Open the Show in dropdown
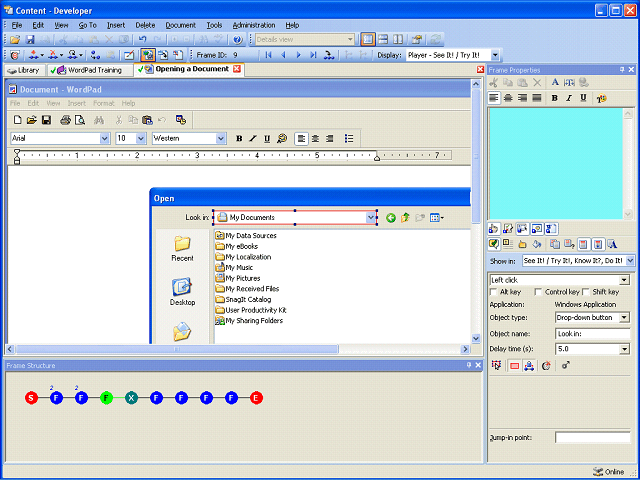640x480 pixels. pos(630,260)
